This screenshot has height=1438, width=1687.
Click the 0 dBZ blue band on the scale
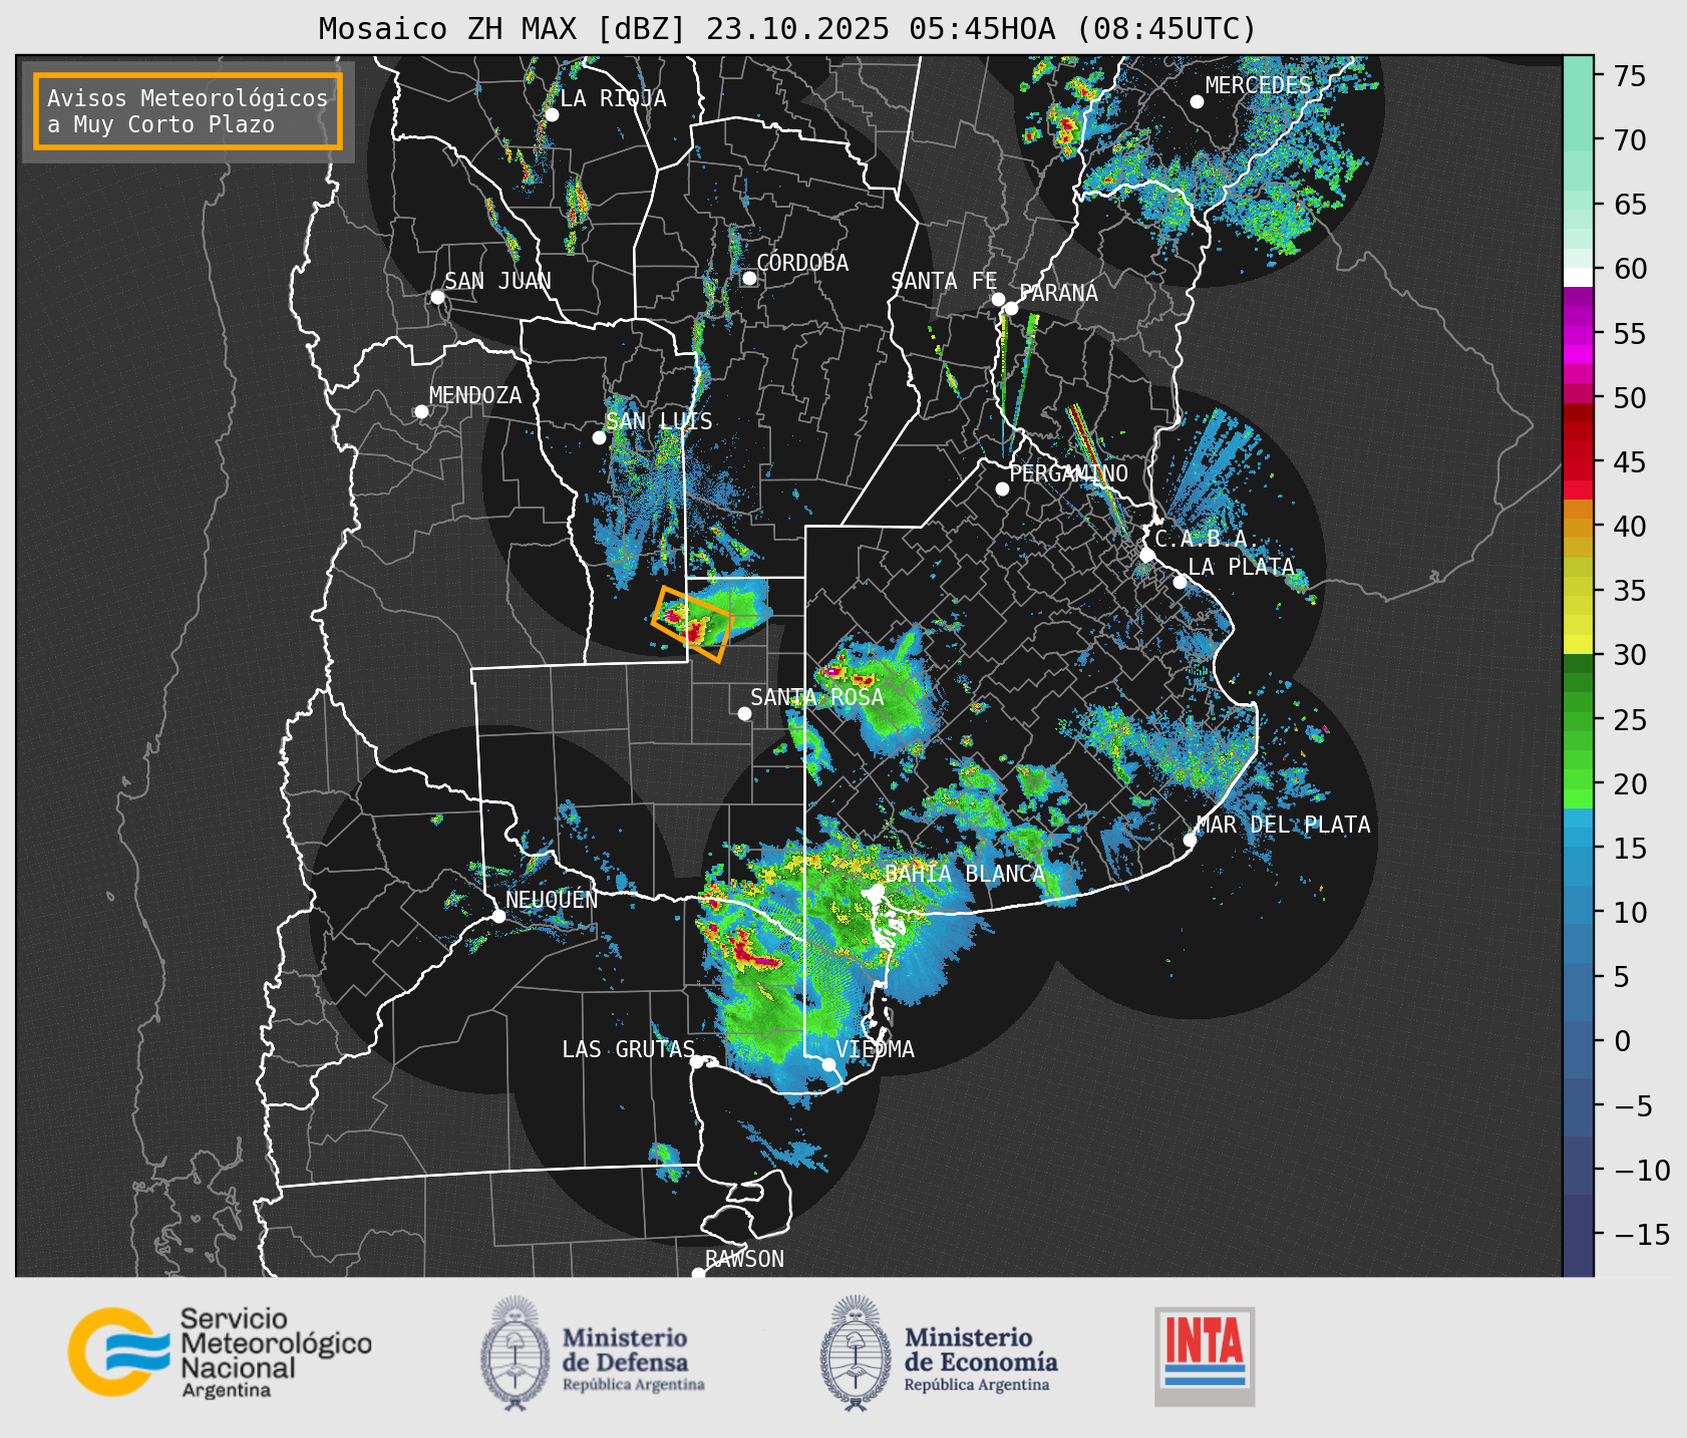tap(1578, 1041)
